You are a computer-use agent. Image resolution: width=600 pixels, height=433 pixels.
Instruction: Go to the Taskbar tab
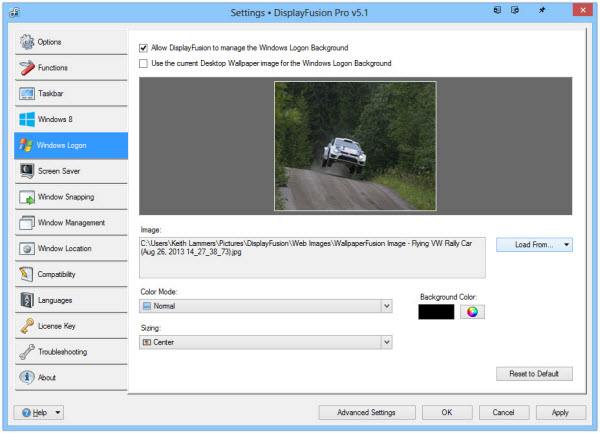click(71, 93)
